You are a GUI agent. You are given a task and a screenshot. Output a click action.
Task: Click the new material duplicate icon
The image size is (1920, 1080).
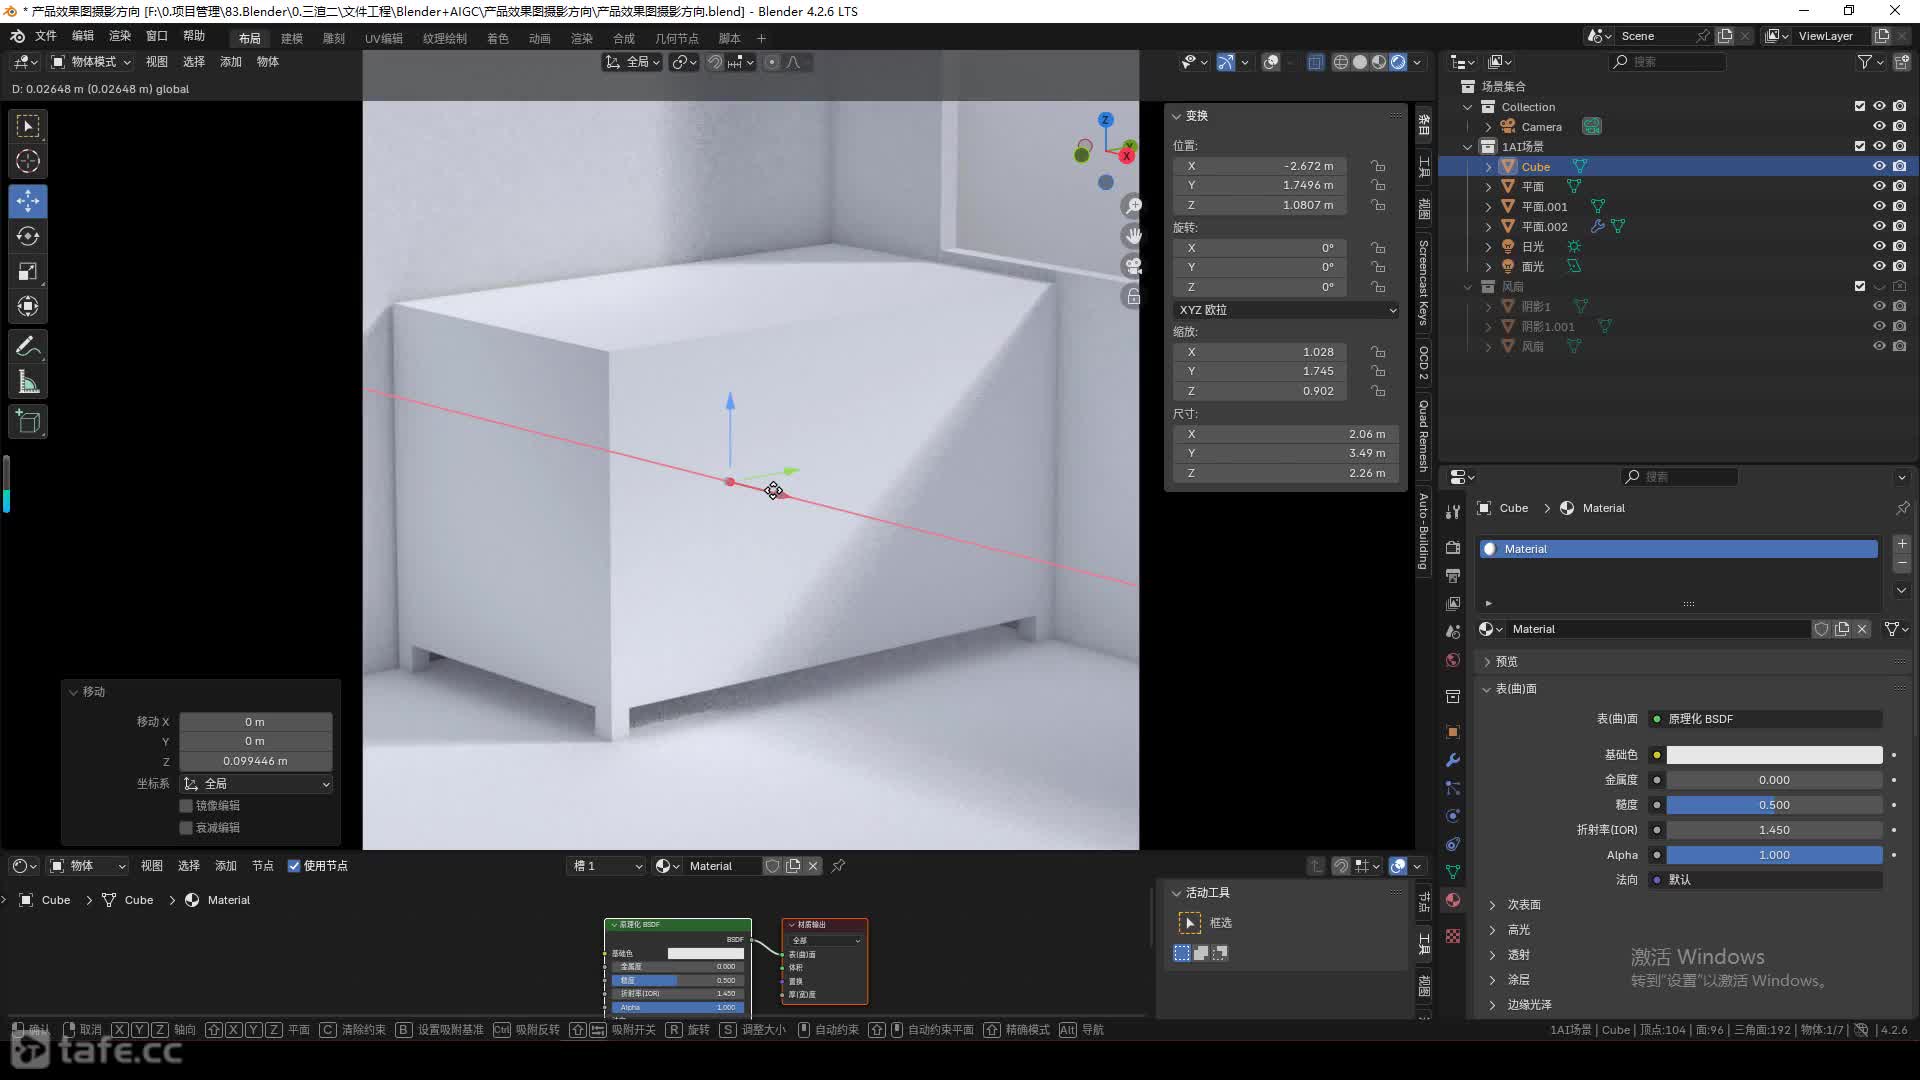click(1842, 629)
